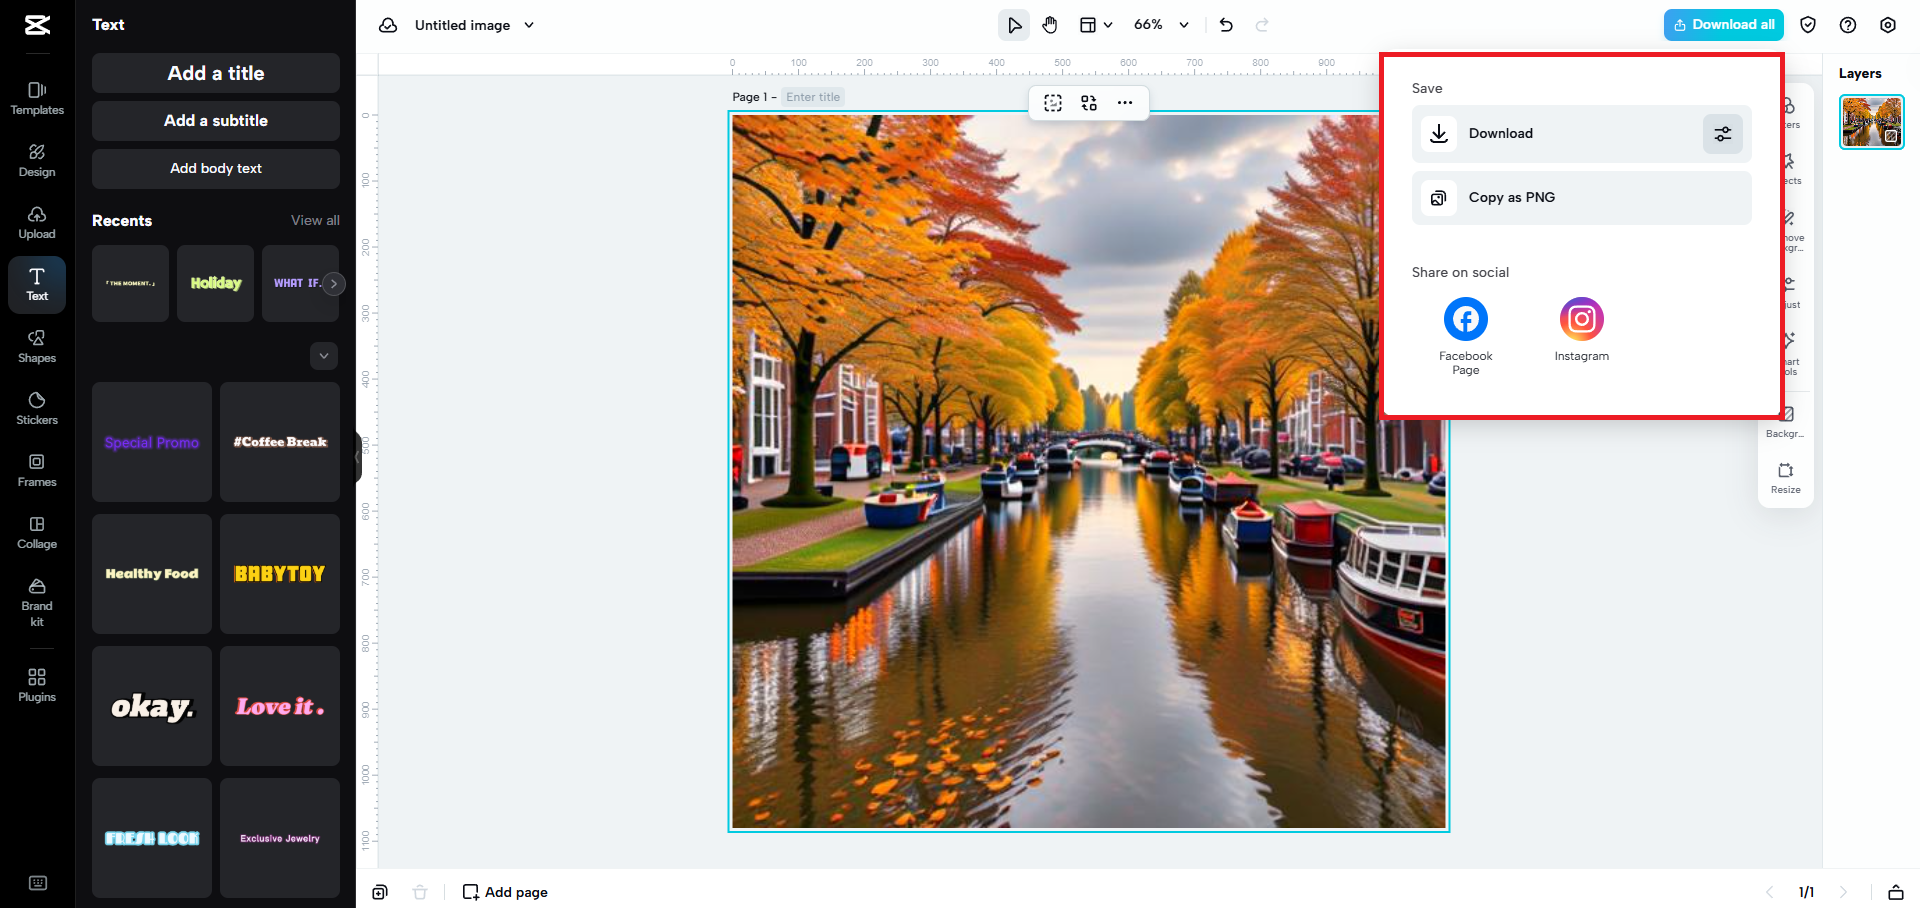Open Untitled image name dropdown
This screenshot has width=1920, height=908.
(x=529, y=25)
